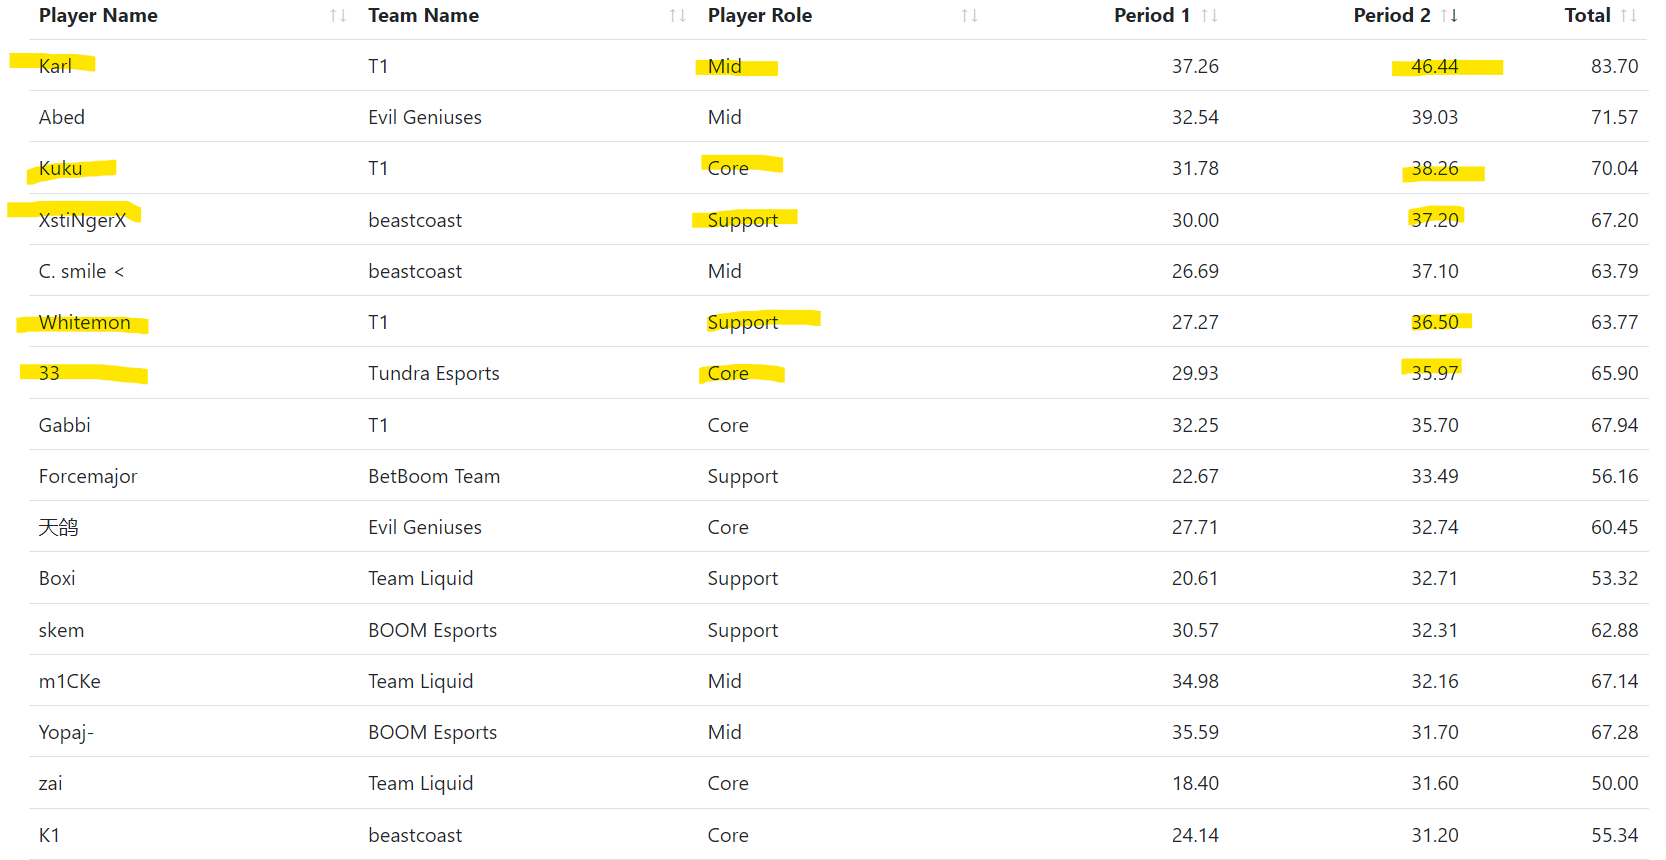1666x860 pixels.
Task: Click the Player Role header label
Action: (x=759, y=16)
